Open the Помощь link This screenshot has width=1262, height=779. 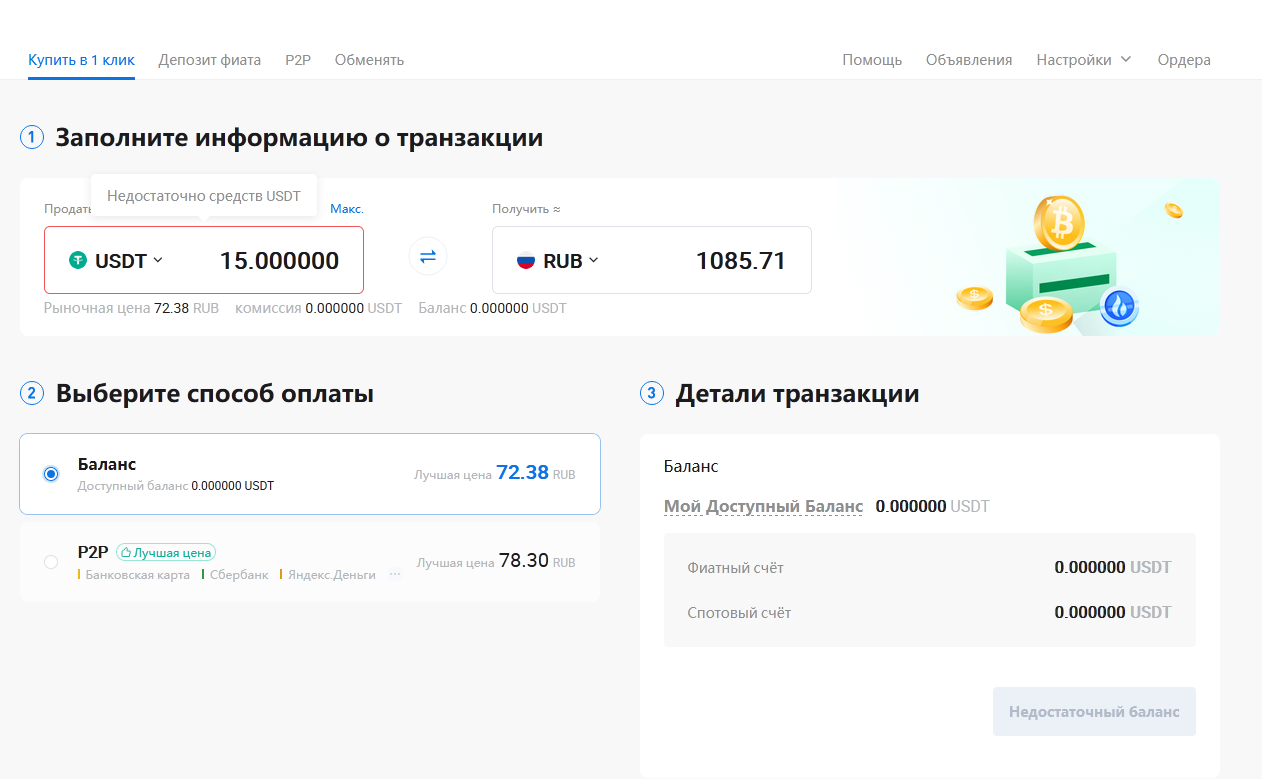[872, 60]
